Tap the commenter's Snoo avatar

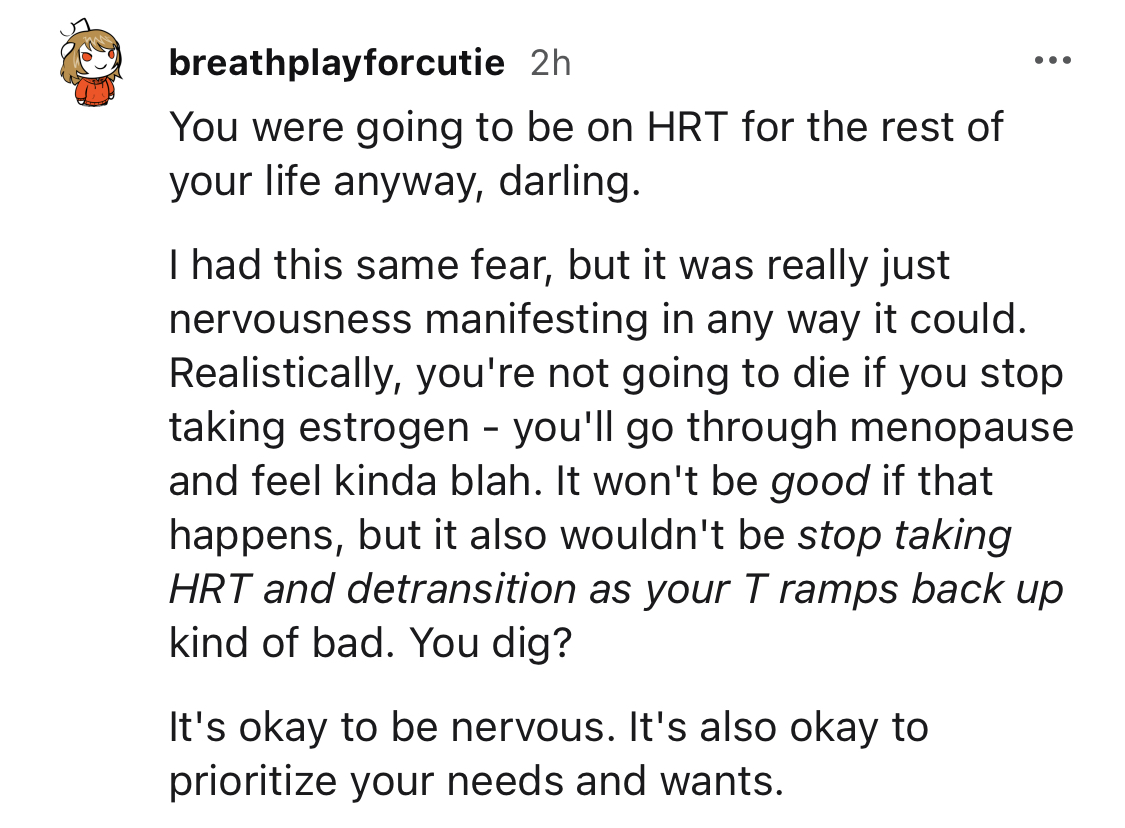point(90,63)
